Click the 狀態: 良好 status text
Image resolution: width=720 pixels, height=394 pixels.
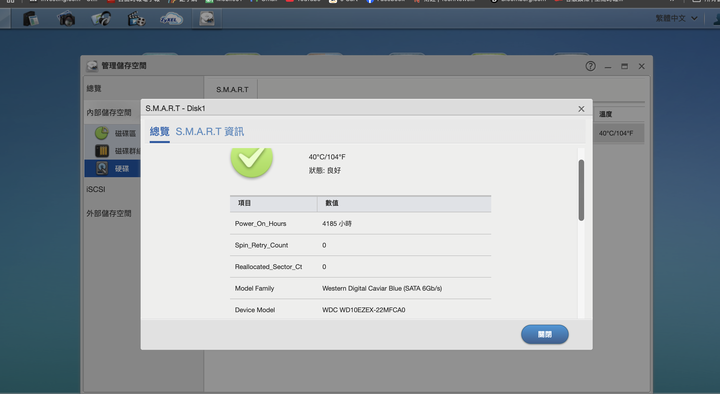pos(325,170)
